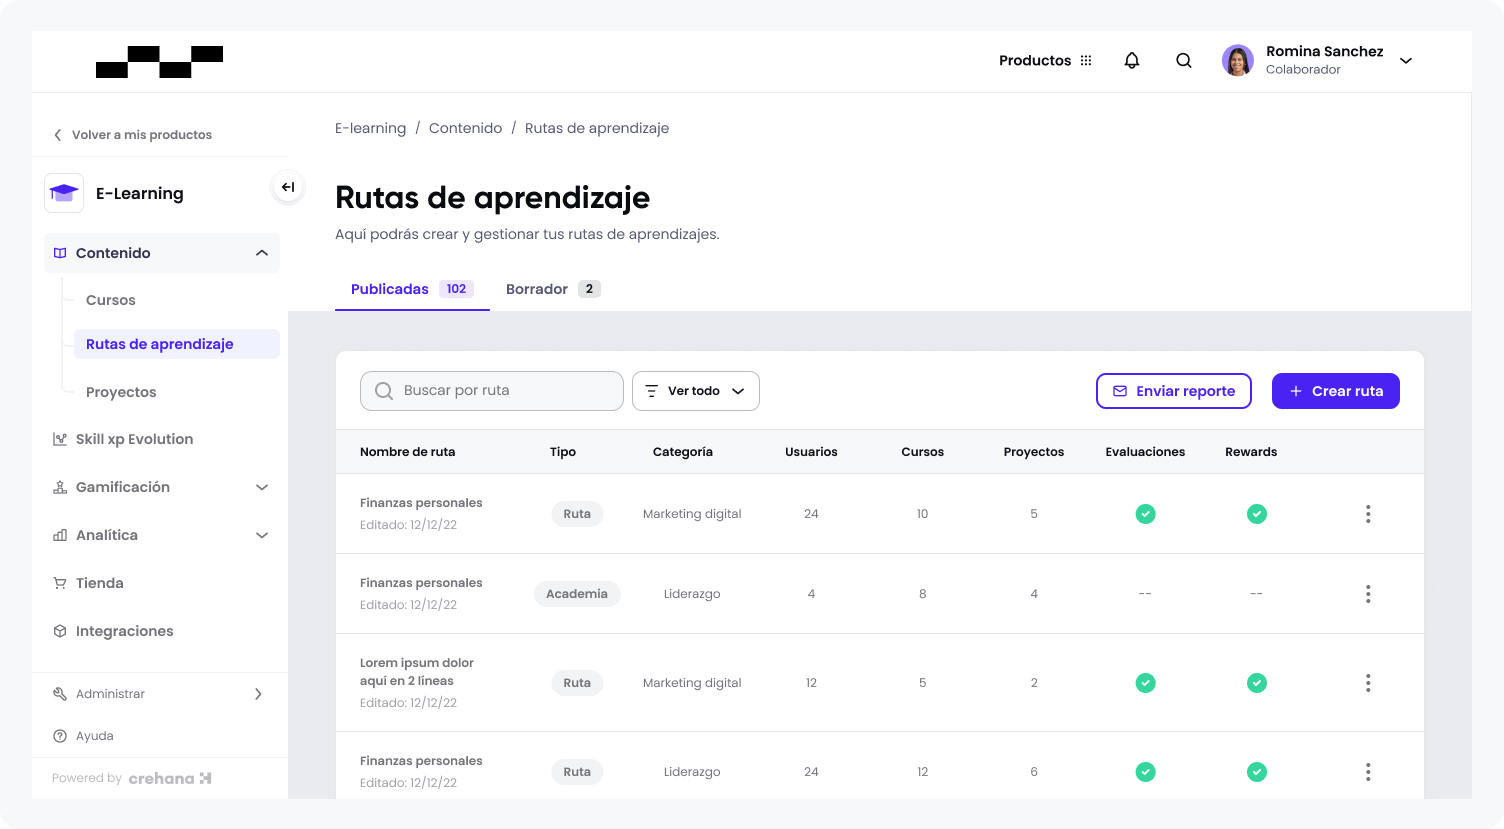Click Romina Sanchez profile avatar

1238,60
